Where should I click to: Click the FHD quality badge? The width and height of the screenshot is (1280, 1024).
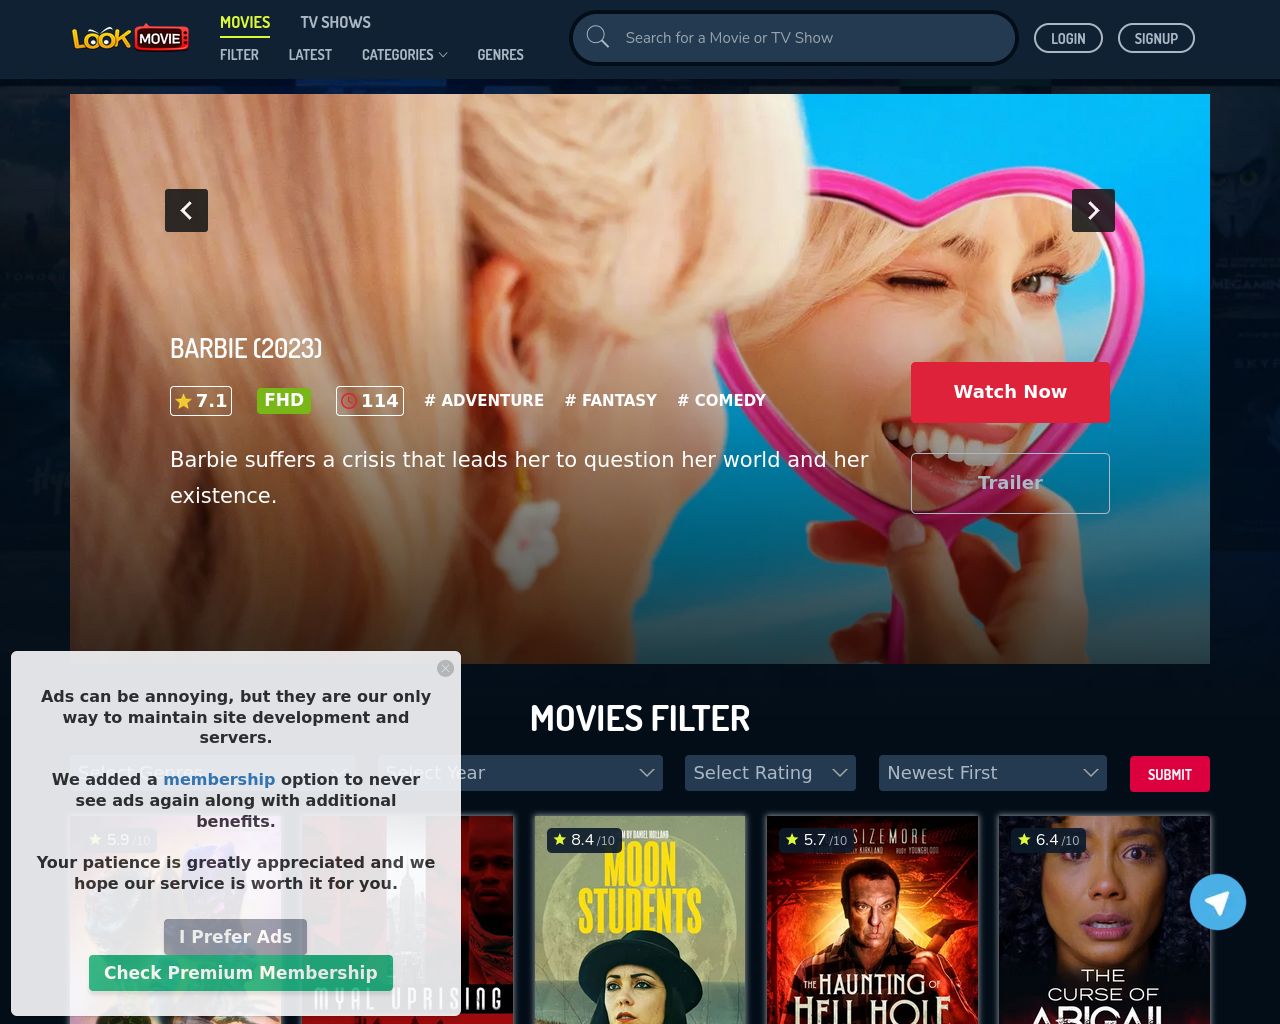pos(284,400)
